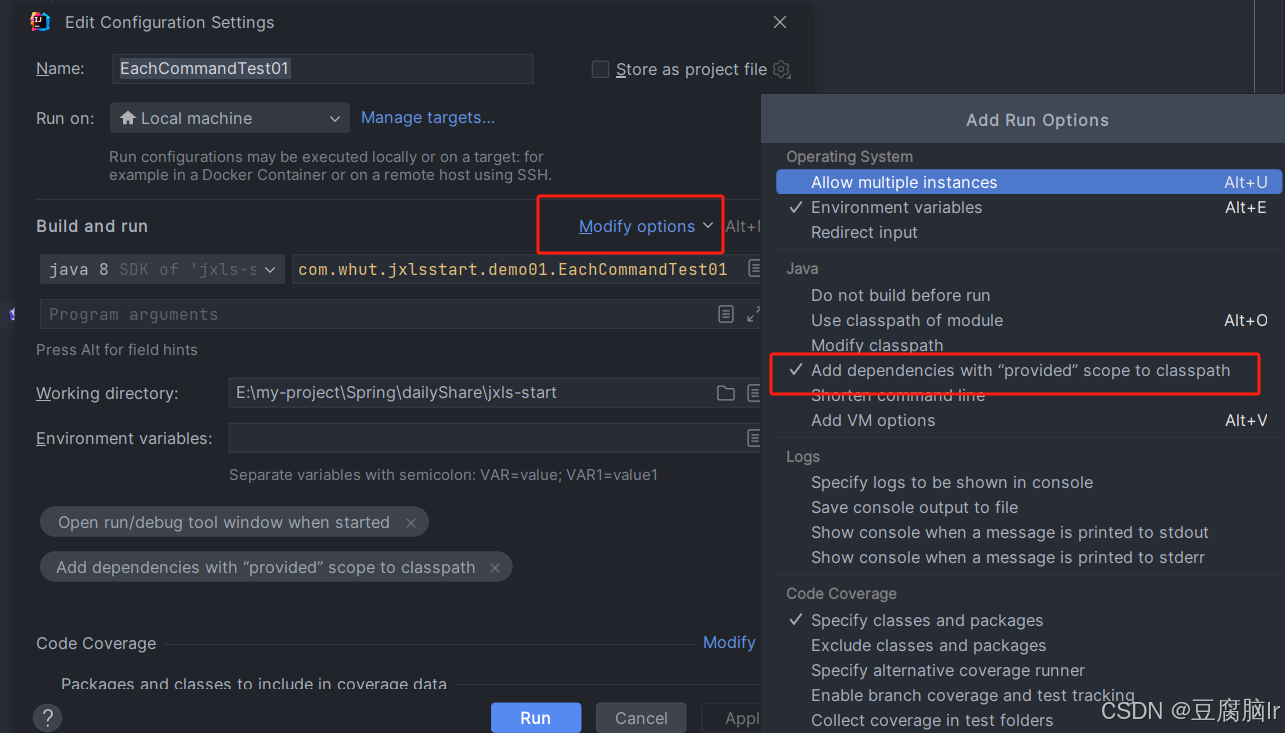Select Collect coverage in test folders

click(x=1029, y=720)
